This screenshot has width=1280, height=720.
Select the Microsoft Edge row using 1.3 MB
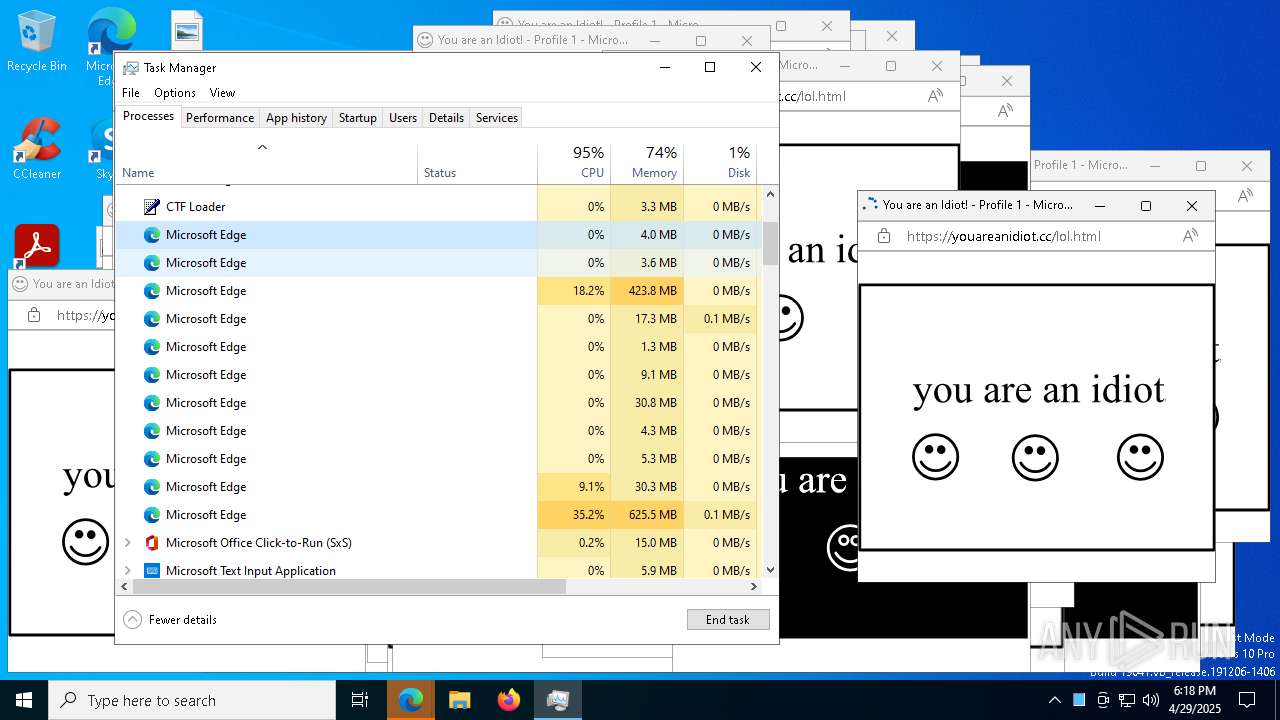[x=439, y=347]
